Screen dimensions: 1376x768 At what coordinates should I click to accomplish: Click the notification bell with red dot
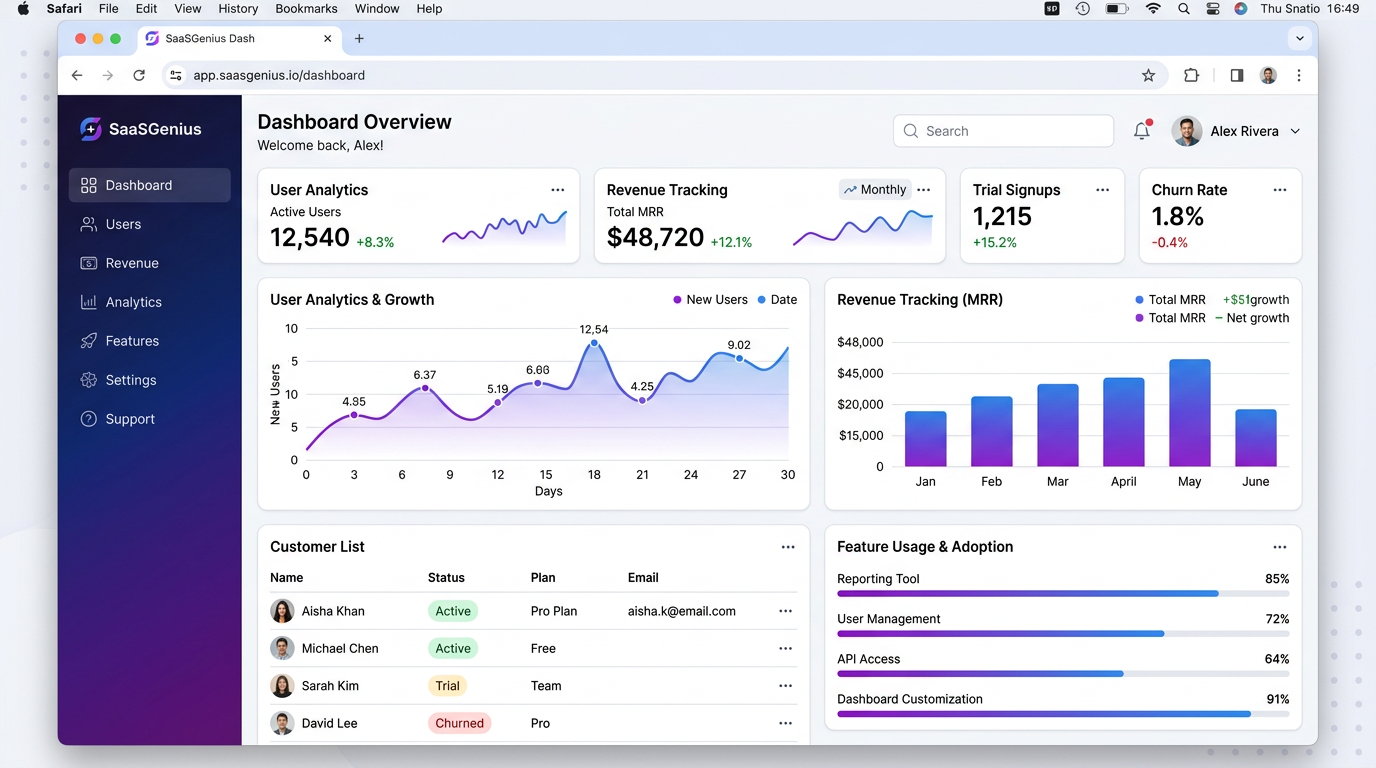[1141, 130]
